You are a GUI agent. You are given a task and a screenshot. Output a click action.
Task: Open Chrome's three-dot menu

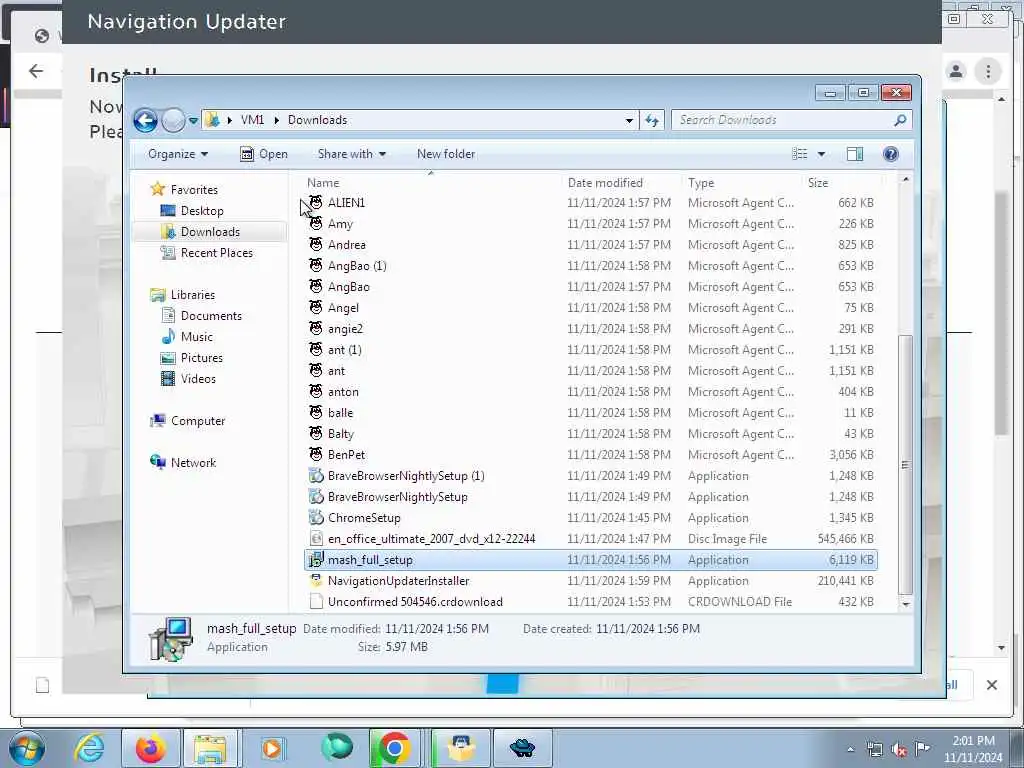pos(988,71)
